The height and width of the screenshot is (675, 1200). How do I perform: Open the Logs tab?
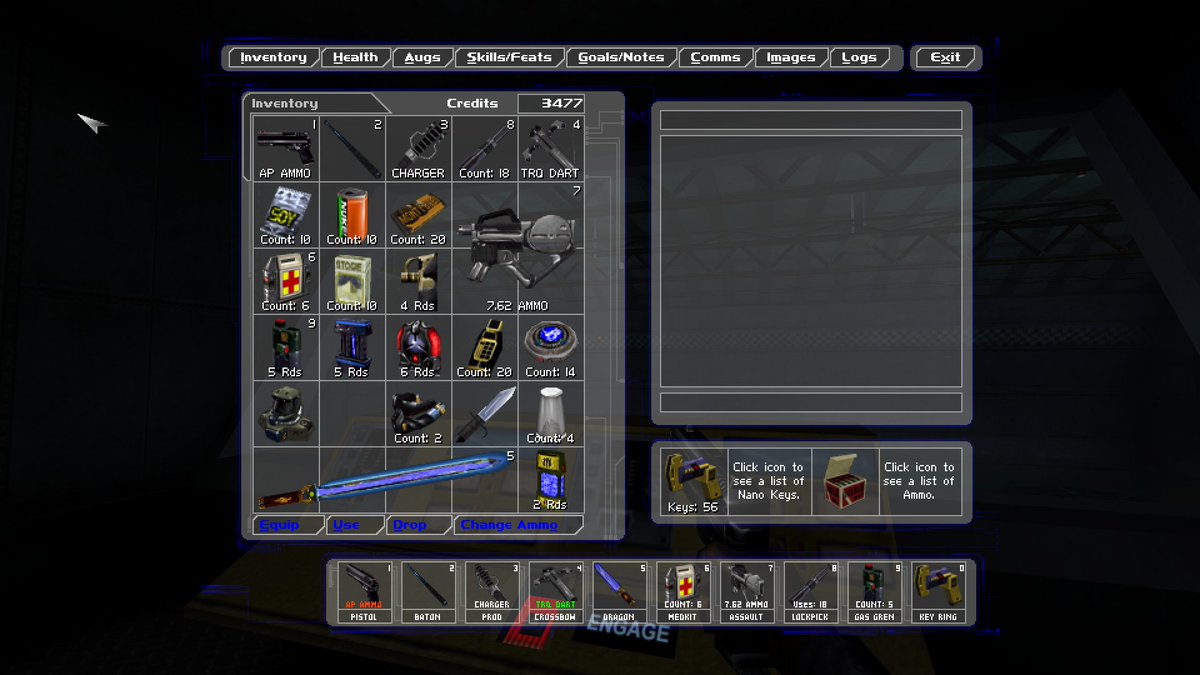click(x=859, y=58)
